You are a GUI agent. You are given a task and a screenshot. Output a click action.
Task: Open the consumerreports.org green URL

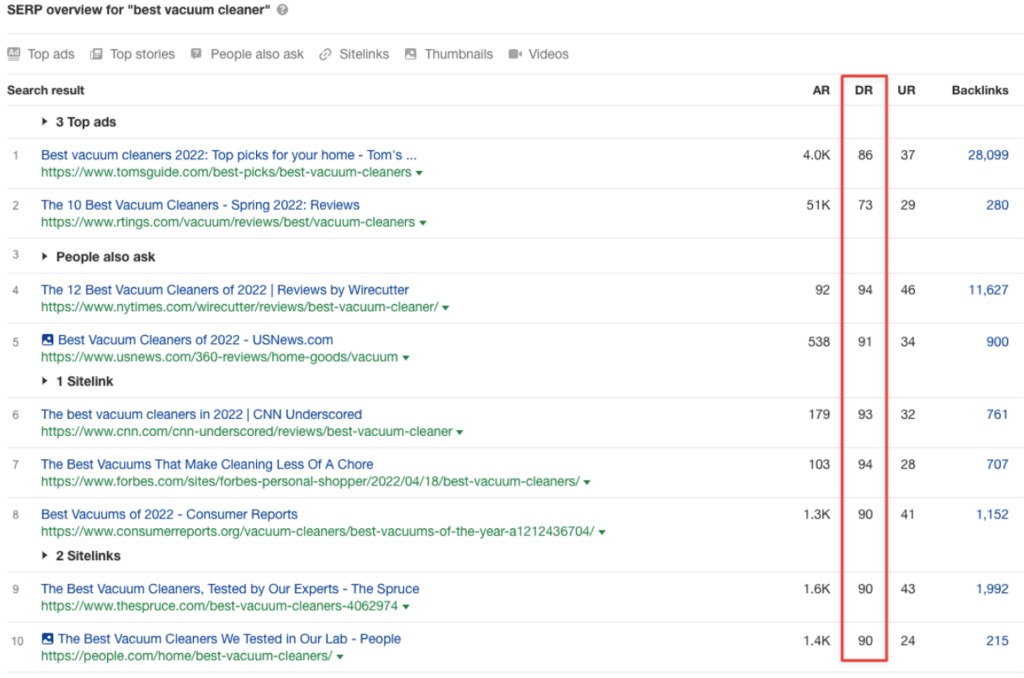point(318,532)
